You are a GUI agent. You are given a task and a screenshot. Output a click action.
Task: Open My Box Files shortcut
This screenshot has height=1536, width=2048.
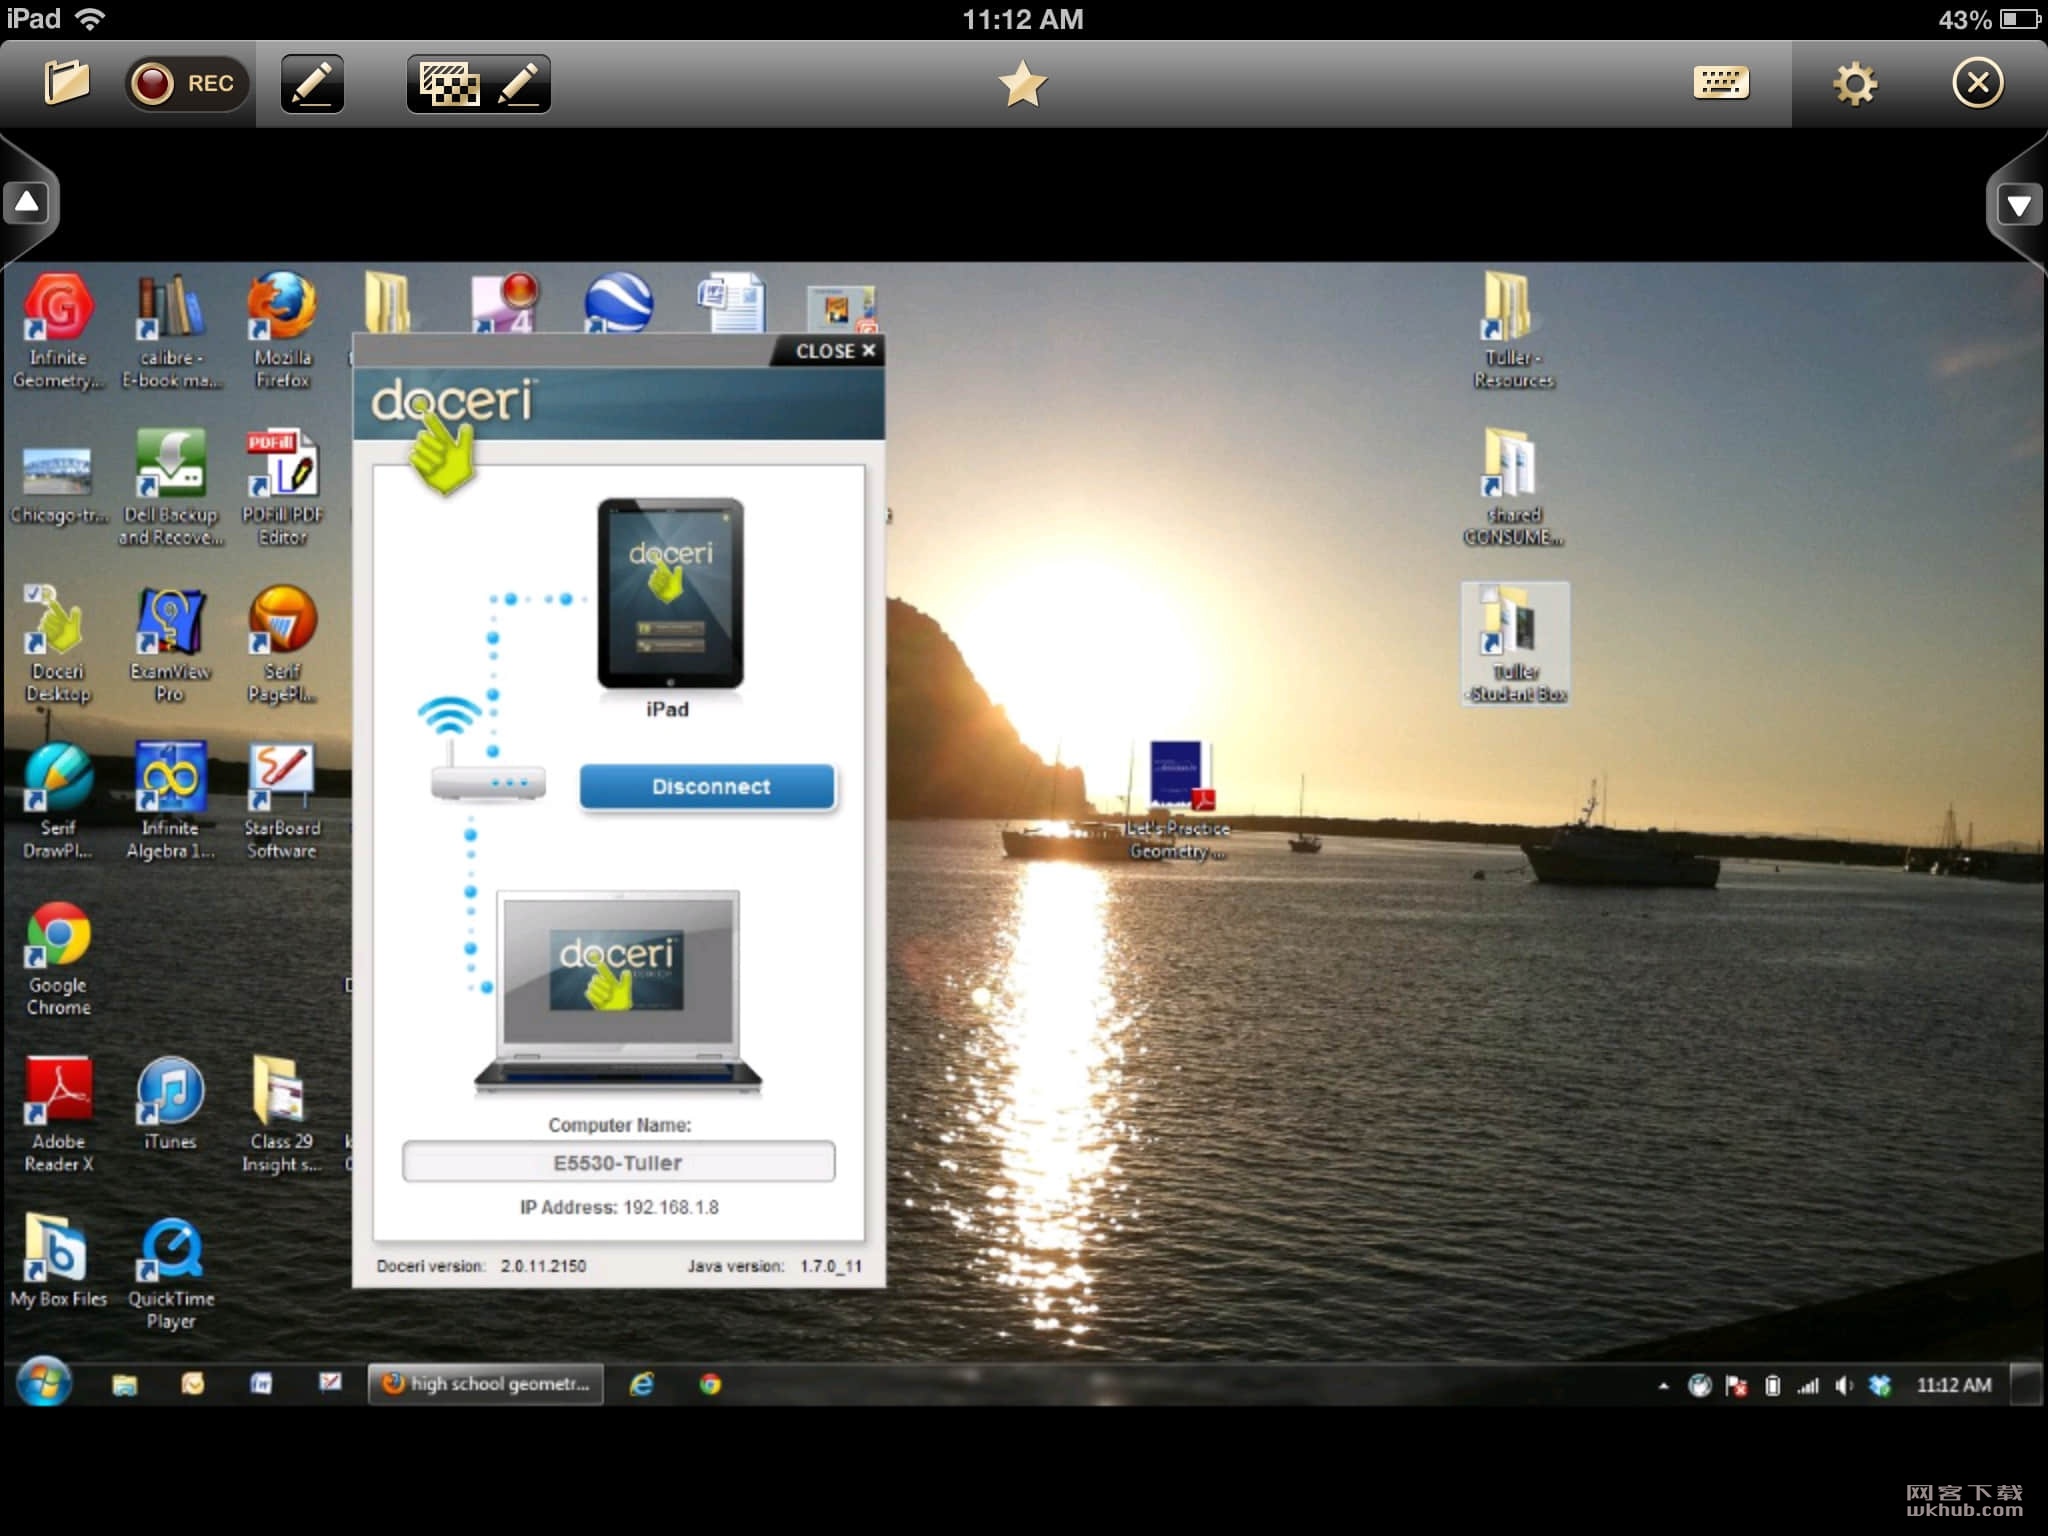[x=58, y=1262]
